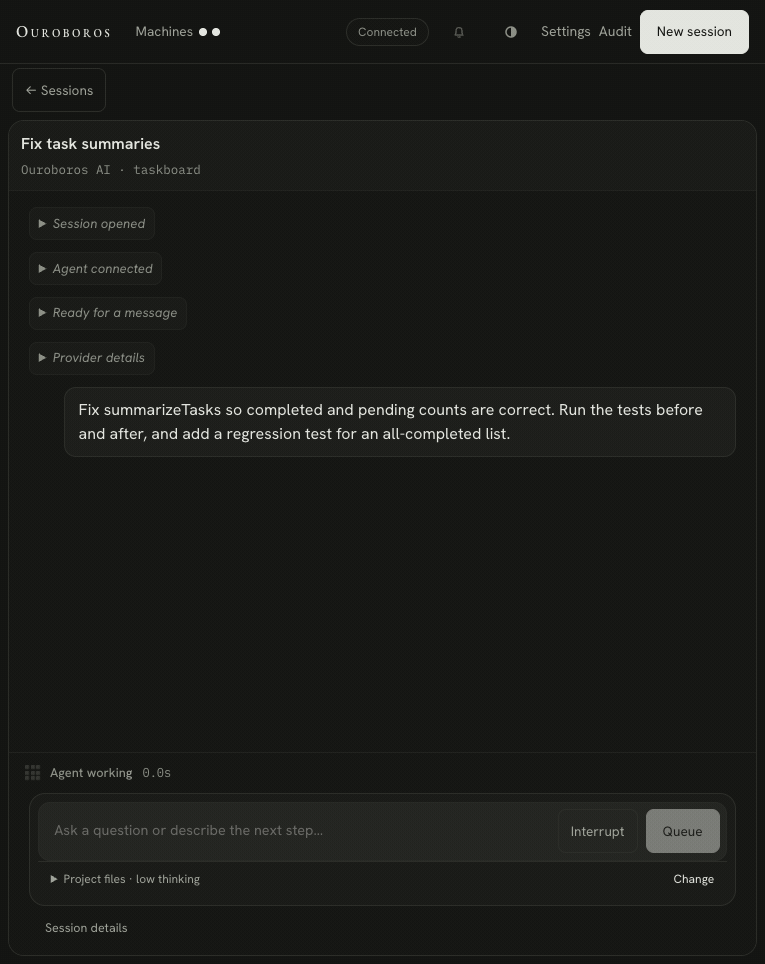
Task: Expand the Provider details entry
Action: tap(92, 358)
